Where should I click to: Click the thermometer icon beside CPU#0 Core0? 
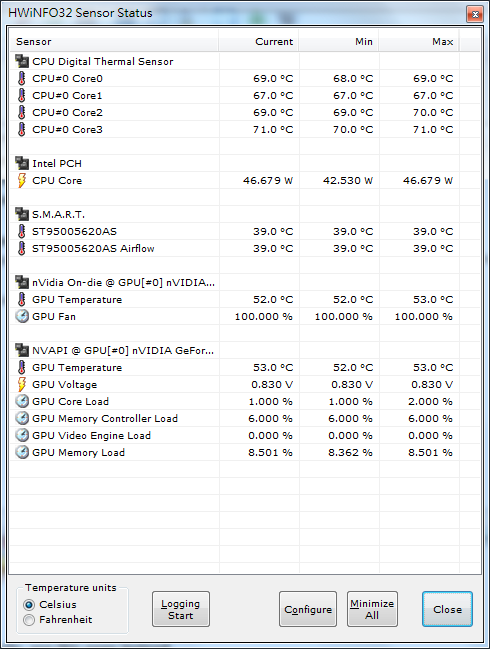tap(22, 78)
